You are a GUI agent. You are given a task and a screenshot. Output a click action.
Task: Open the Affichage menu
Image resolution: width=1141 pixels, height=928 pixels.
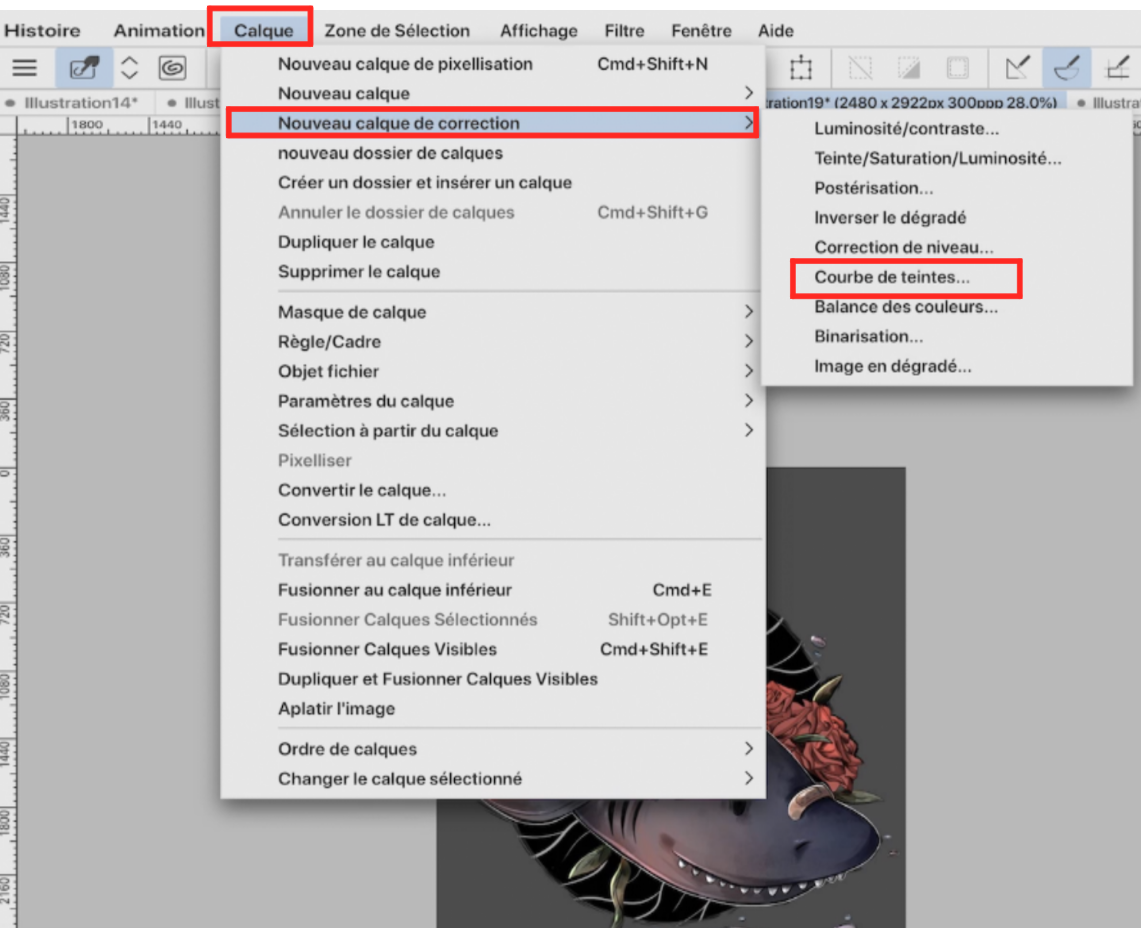pos(538,31)
